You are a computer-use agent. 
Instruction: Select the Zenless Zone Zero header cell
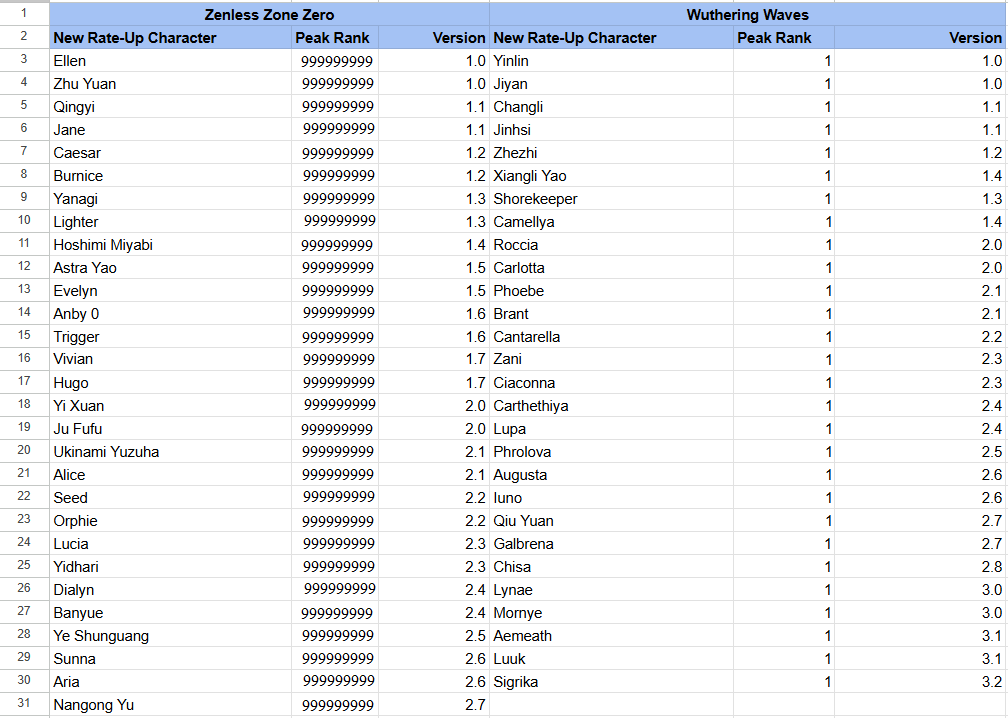tap(269, 14)
